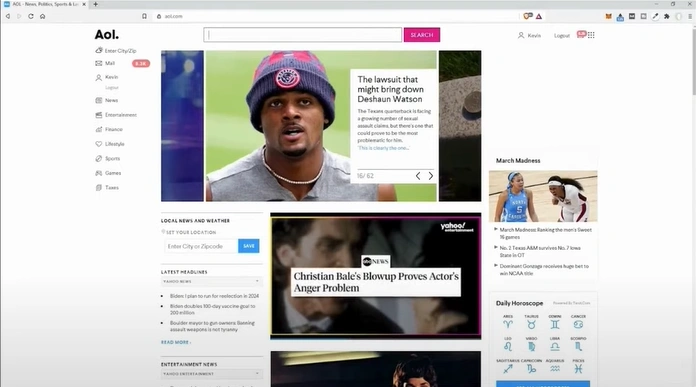Viewport: 696px width, 387px height.
Task: Open Entertainment in the sidebar
Action: pyautogui.click(x=120, y=115)
